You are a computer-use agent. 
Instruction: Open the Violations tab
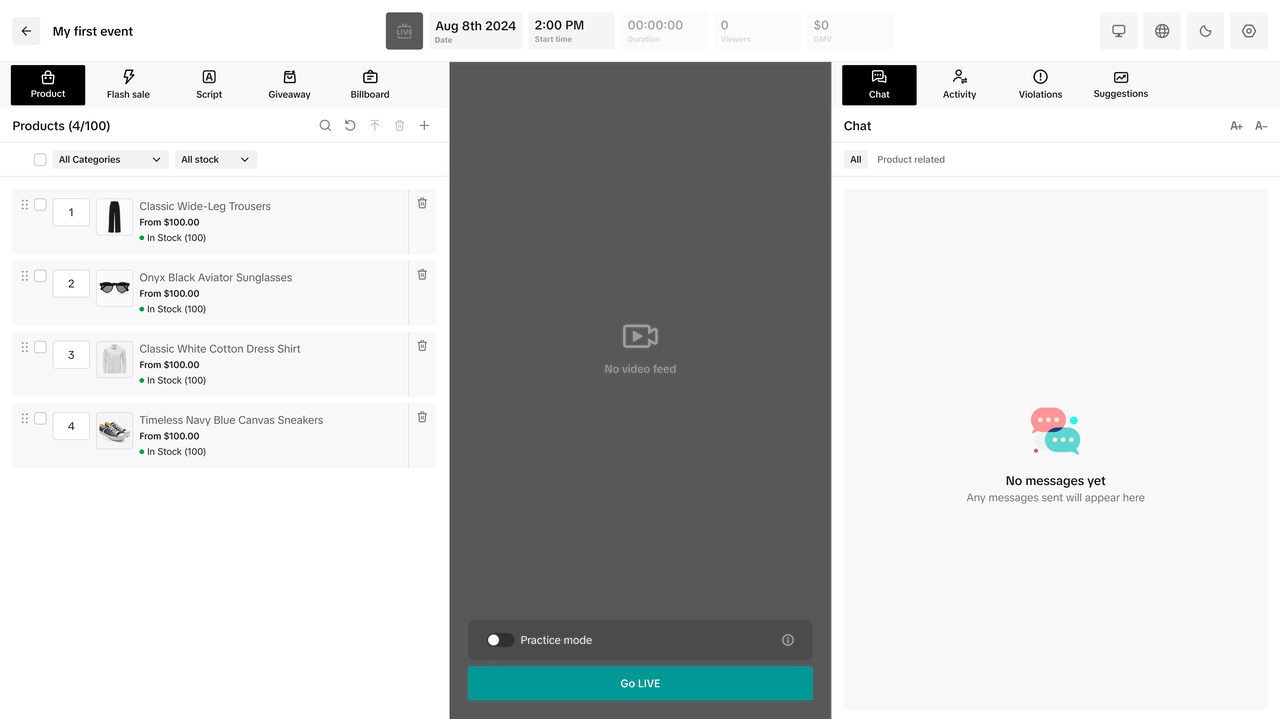point(1040,85)
